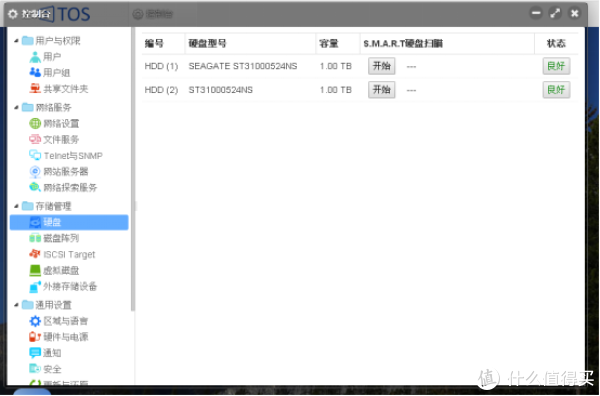The image size is (600, 396).
Task: Click sidebar vertical scrollbar
Action: [x=133, y=168]
